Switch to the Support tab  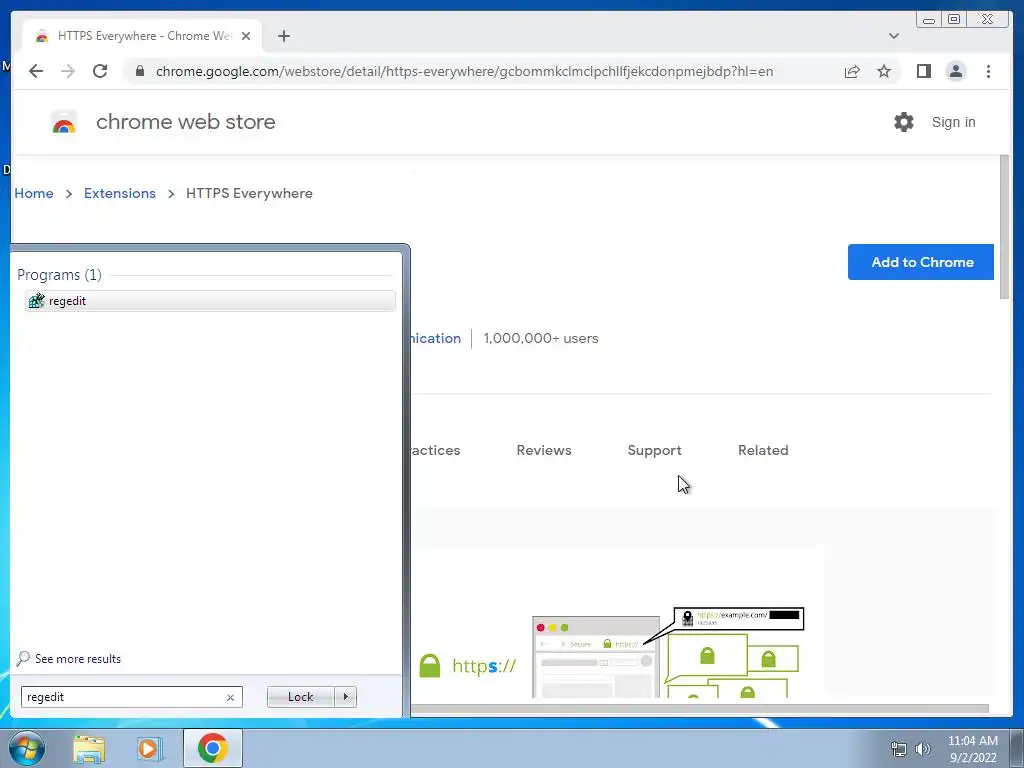tap(654, 450)
